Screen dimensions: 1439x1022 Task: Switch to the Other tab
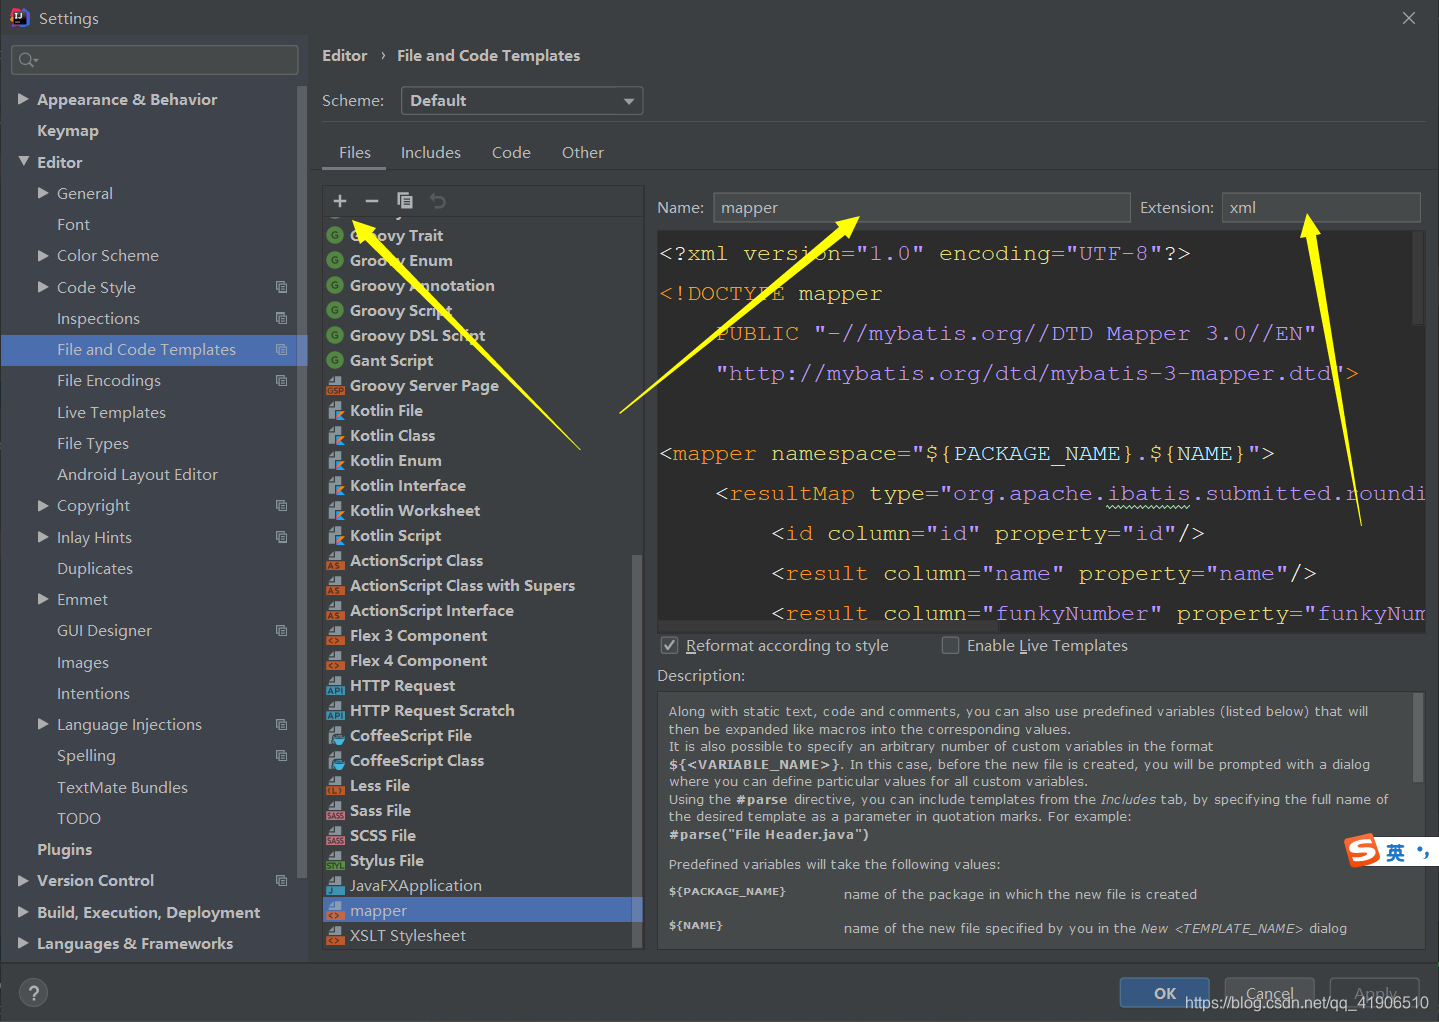tap(583, 152)
